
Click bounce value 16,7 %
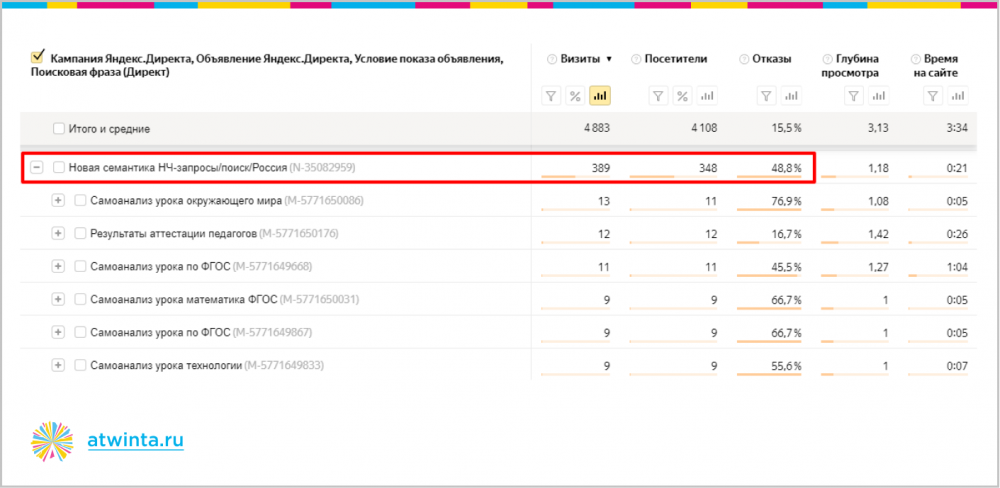[785, 234]
